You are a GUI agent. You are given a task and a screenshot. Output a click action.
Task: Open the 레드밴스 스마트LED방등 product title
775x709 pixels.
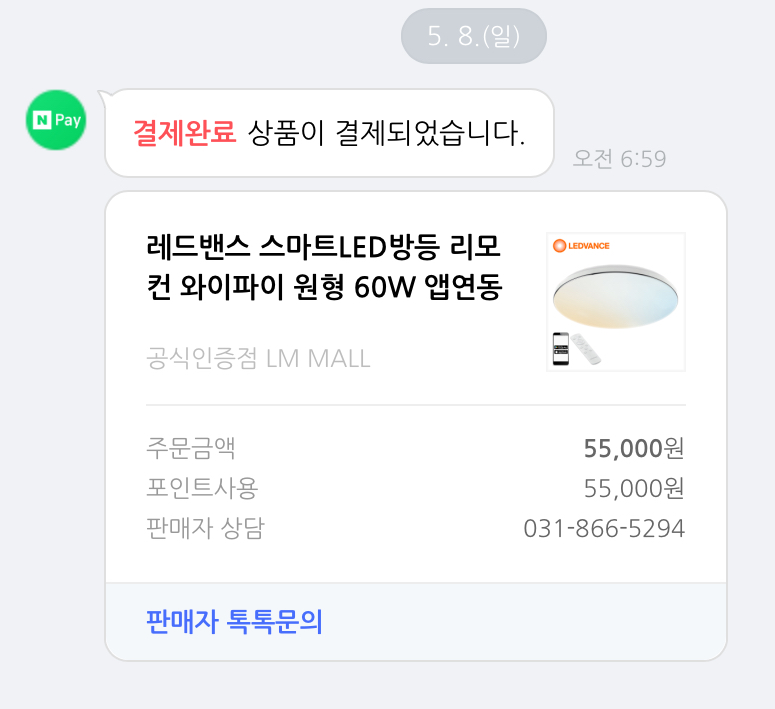point(324,265)
